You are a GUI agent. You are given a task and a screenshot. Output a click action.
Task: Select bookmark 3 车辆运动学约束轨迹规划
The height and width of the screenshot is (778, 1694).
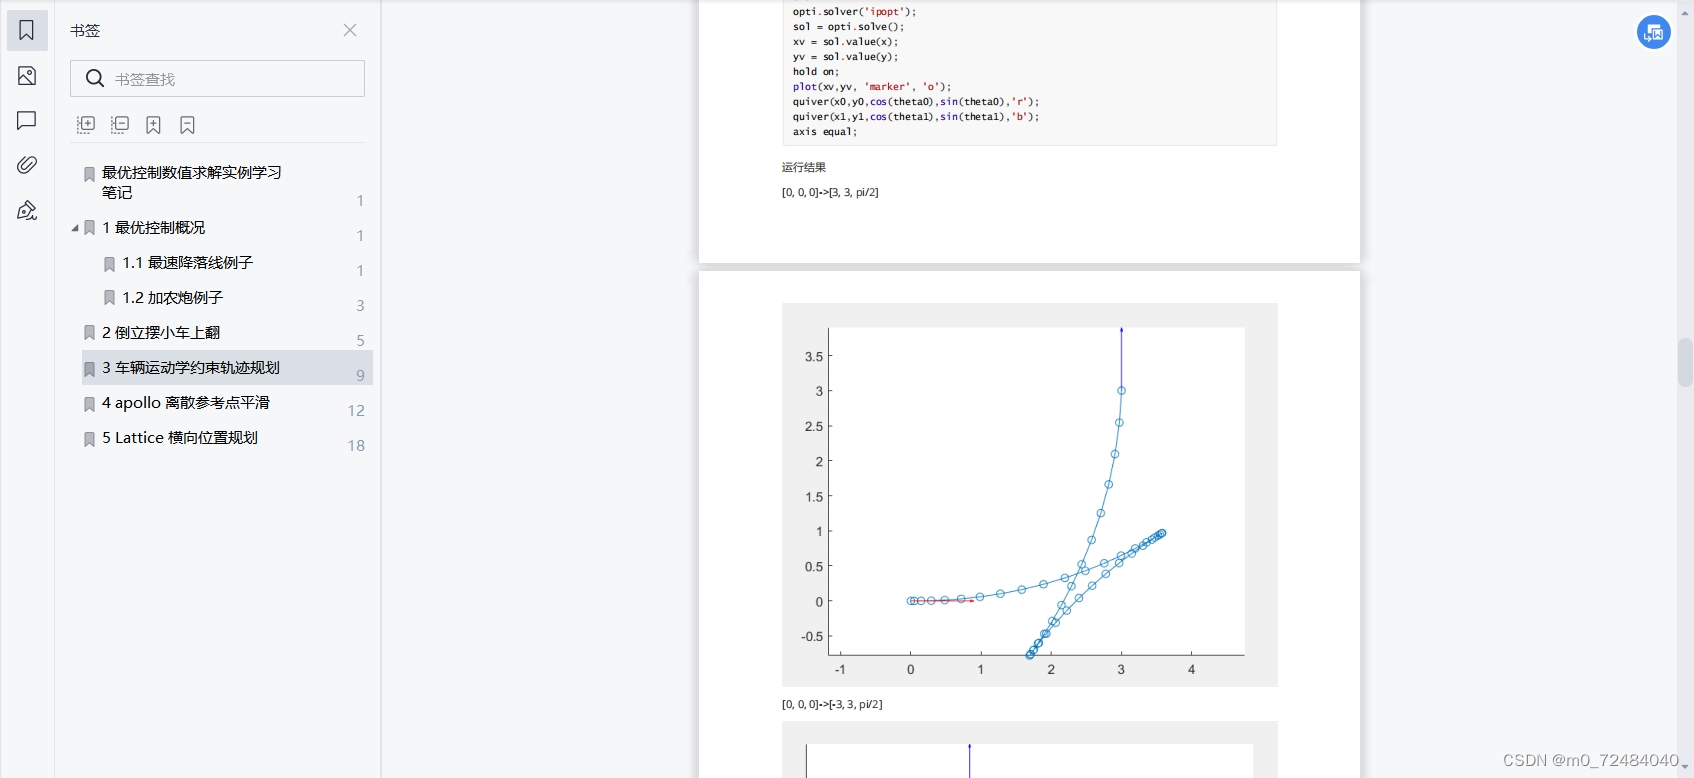point(227,368)
